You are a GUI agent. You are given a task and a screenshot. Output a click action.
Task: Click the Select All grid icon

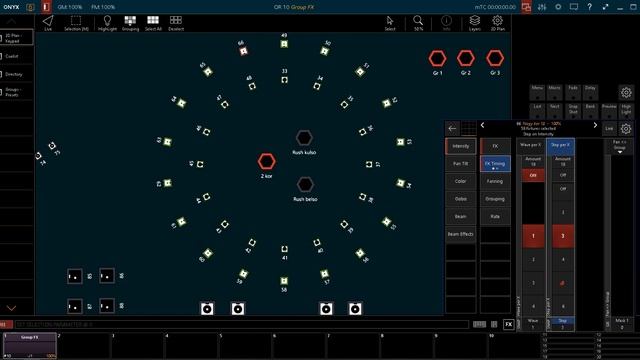click(153, 23)
